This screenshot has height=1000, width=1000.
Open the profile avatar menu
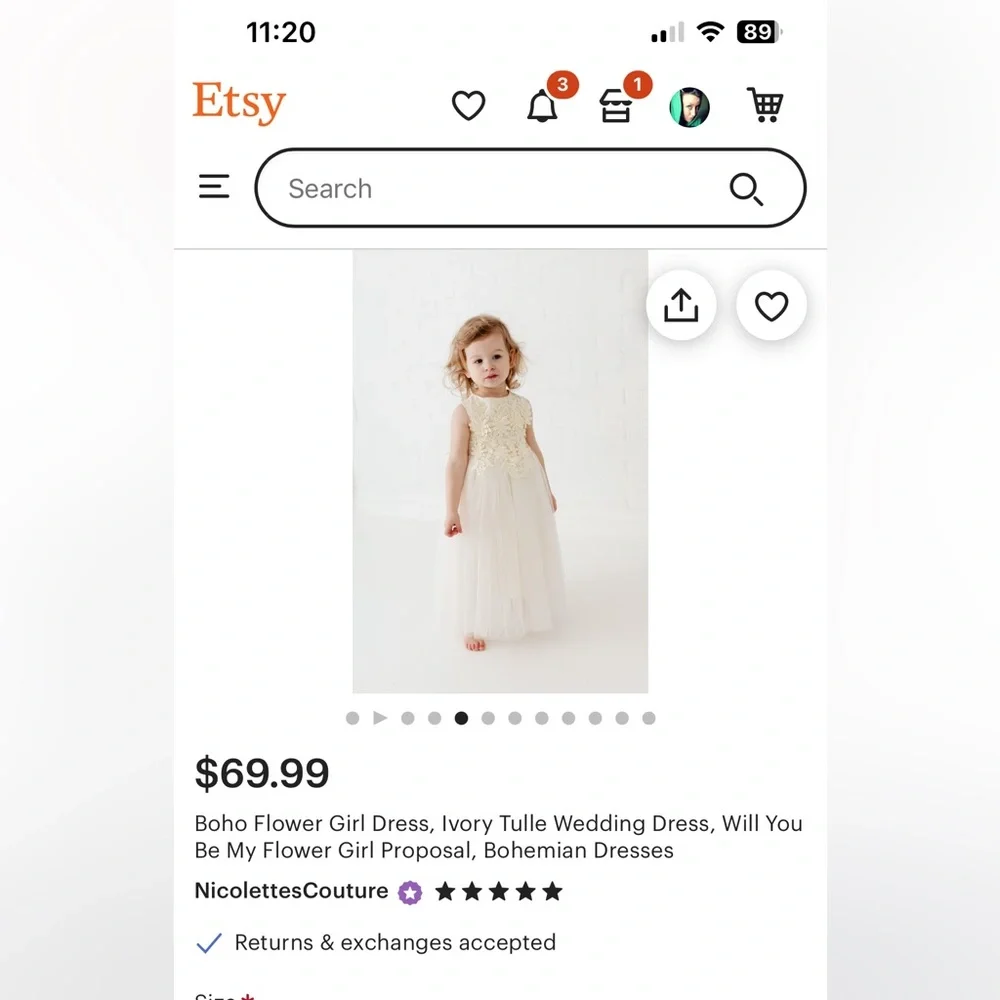click(689, 107)
